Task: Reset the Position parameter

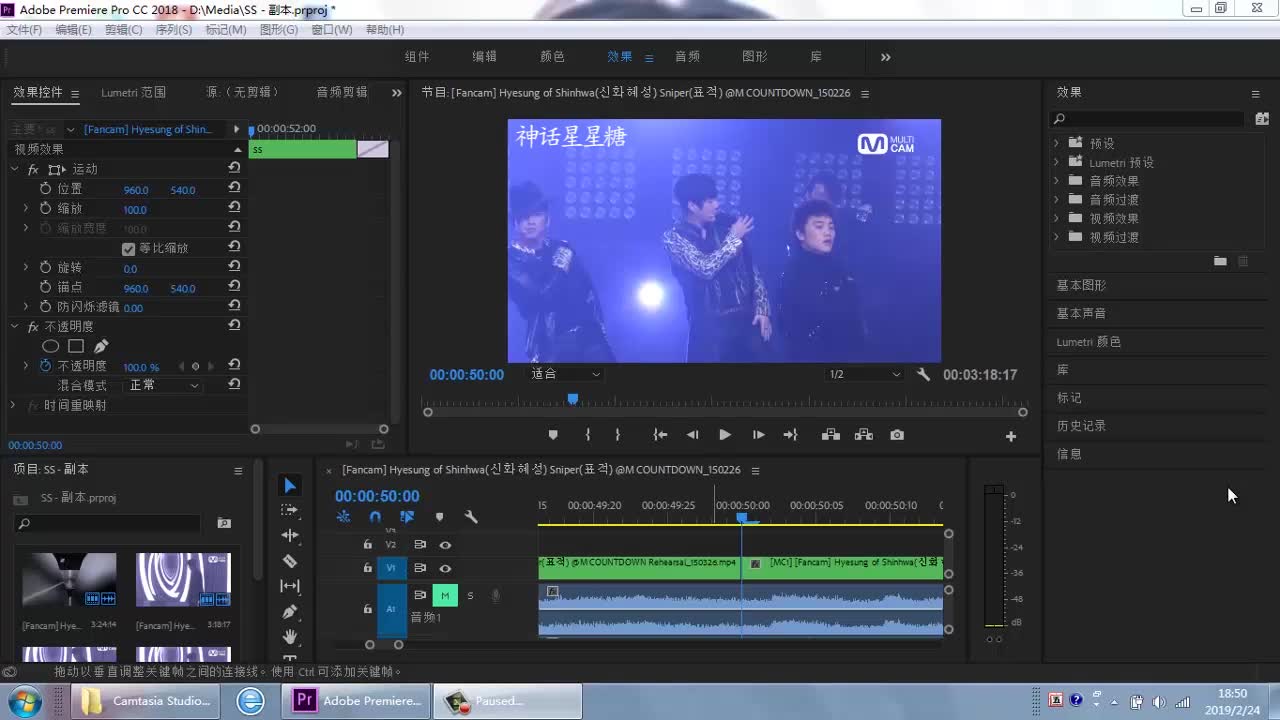Action: point(234,188)
